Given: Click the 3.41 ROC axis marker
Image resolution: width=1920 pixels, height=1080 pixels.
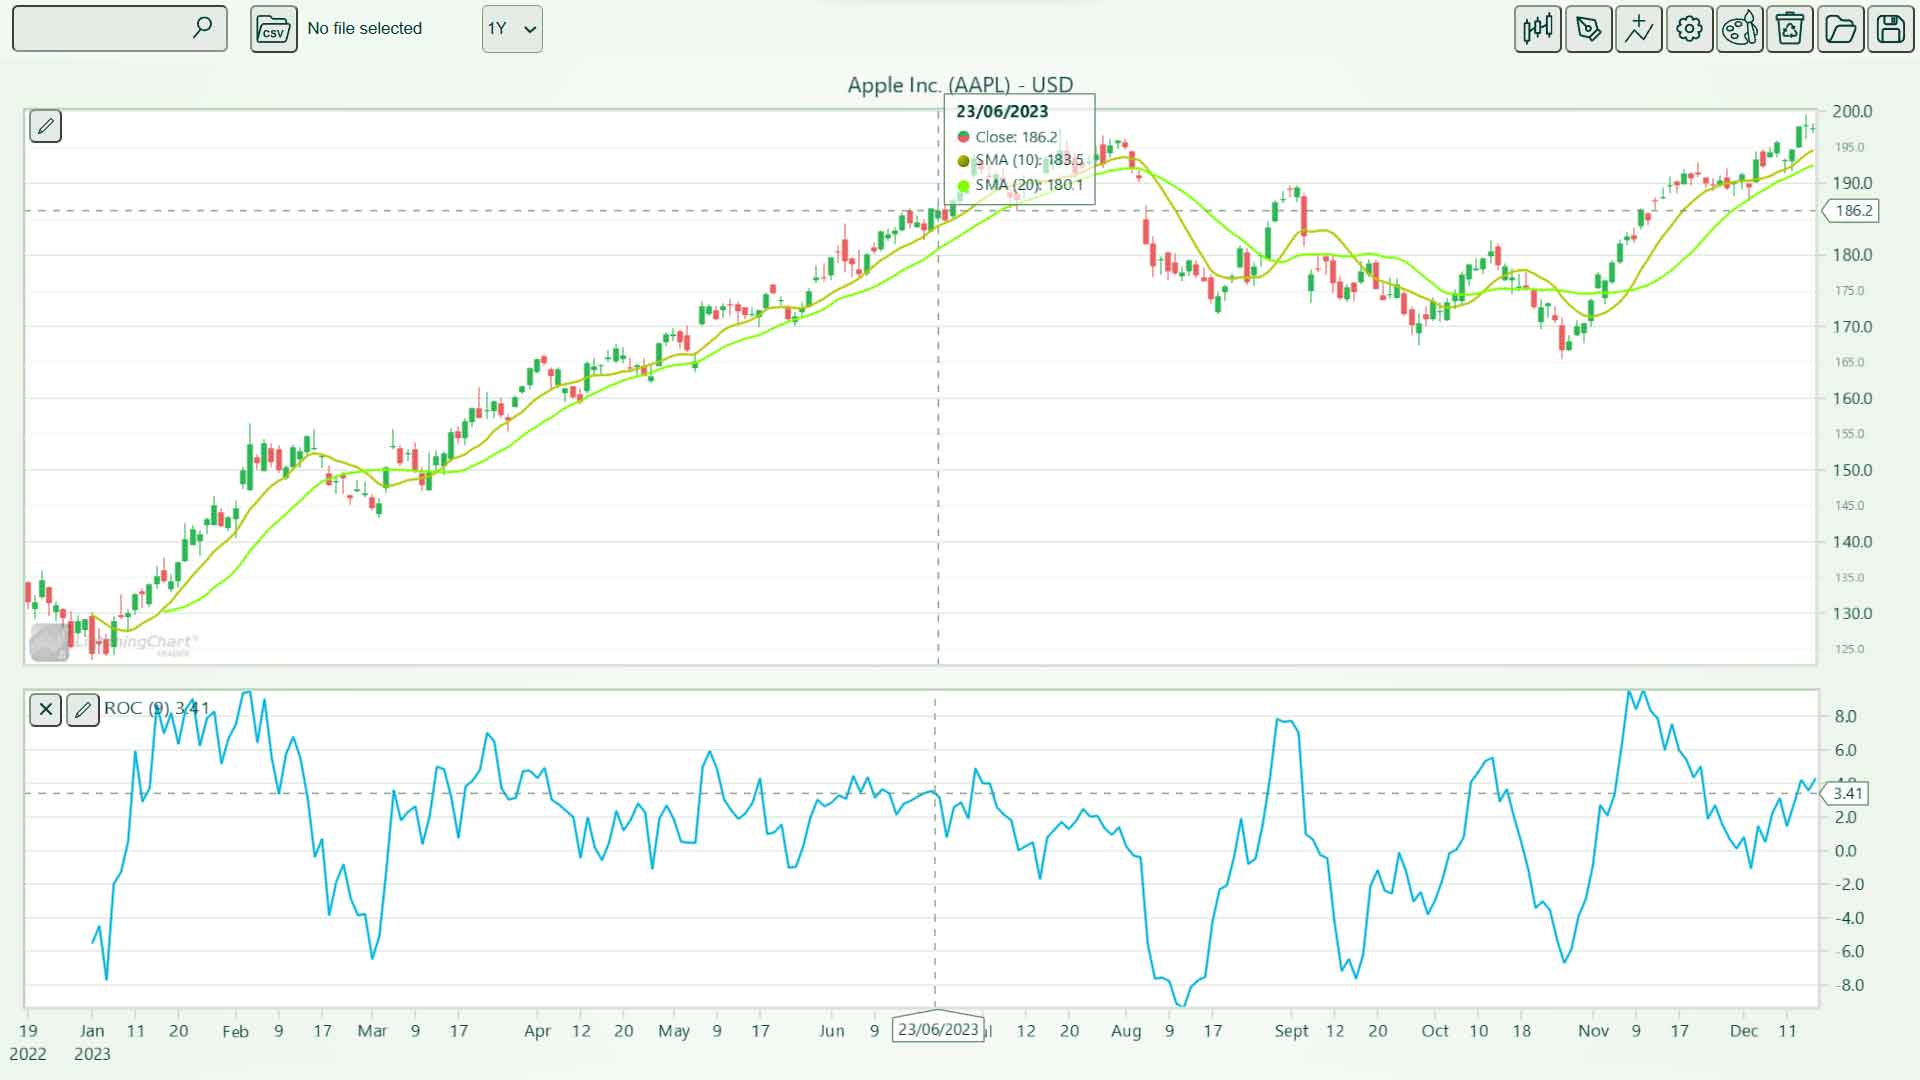Looking at the screenshot, I should pyautogui.click(x=1845, y=793).
